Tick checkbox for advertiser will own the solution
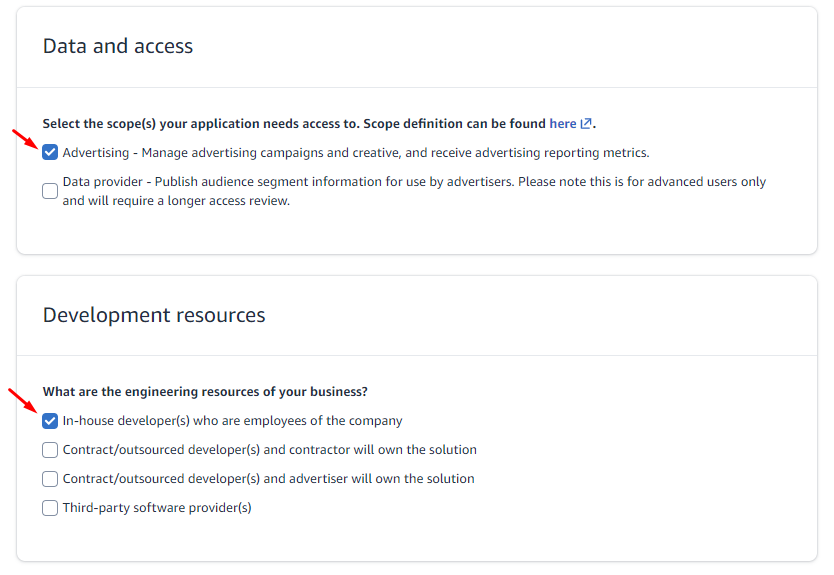 point(50,479)
